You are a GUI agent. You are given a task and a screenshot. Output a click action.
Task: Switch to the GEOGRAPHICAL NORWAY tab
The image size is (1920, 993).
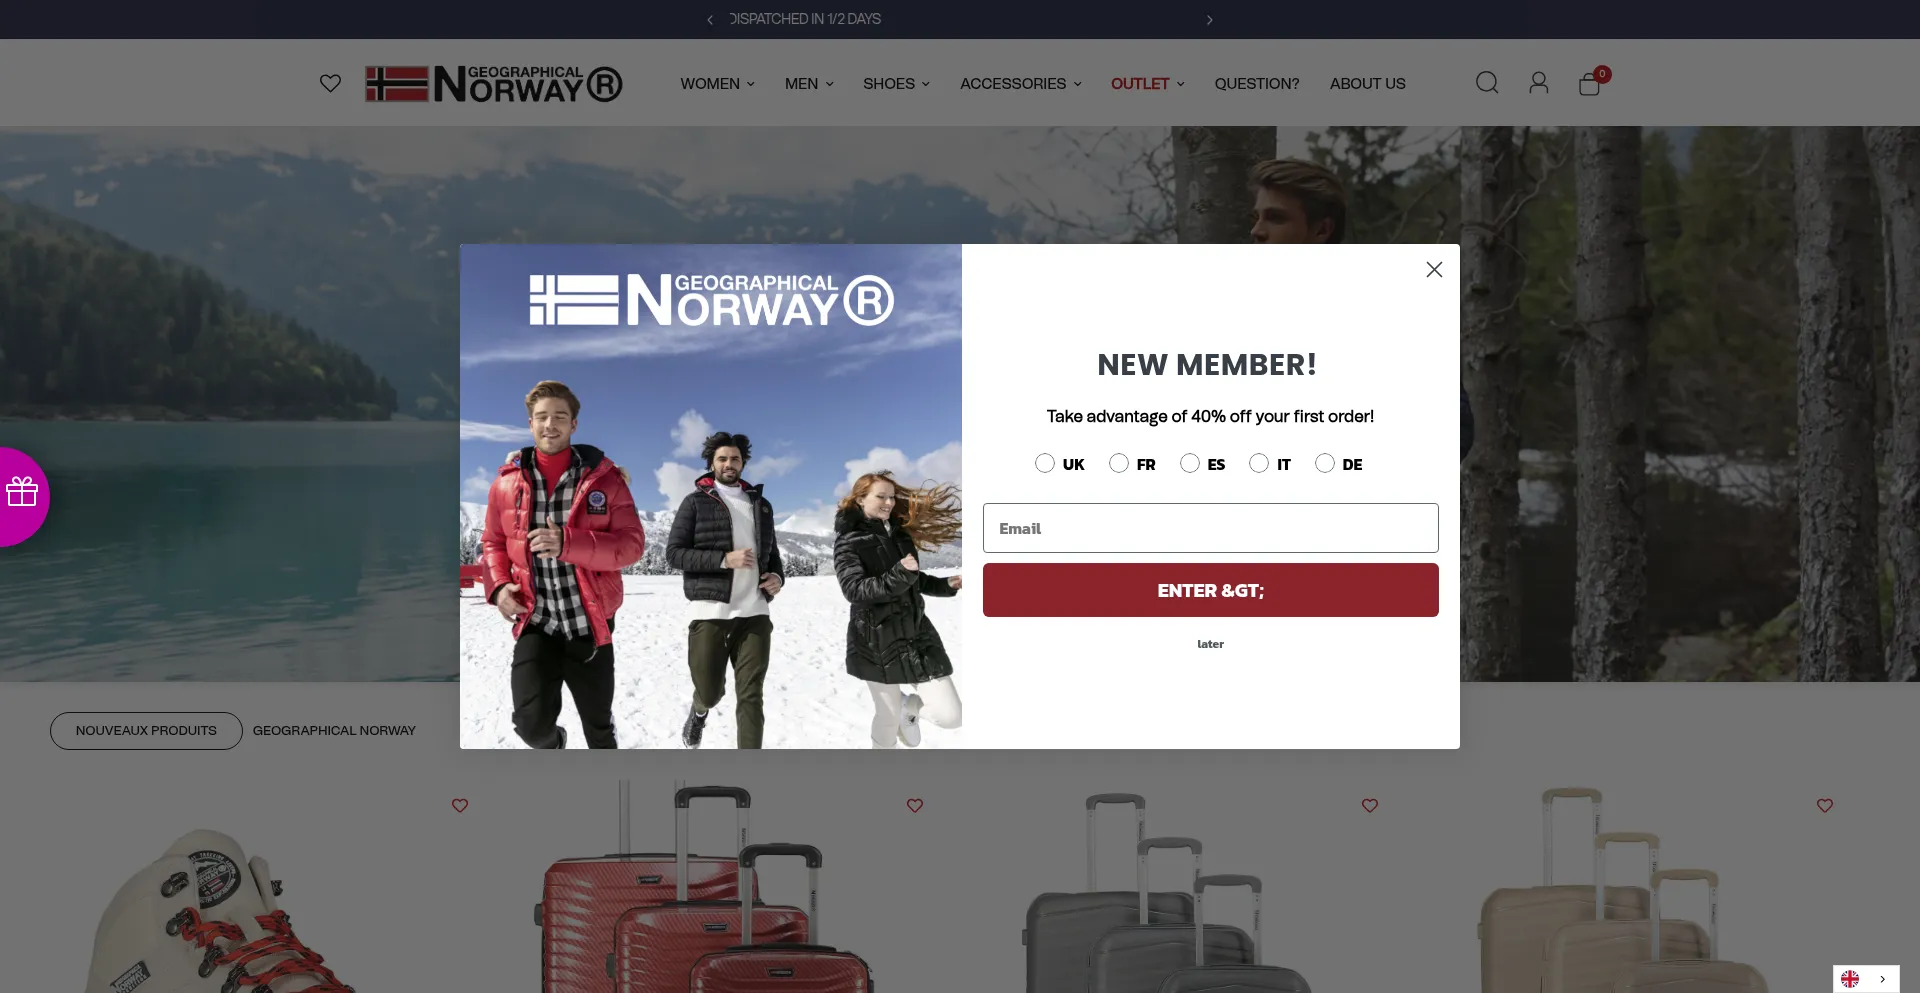pos(334,731)
